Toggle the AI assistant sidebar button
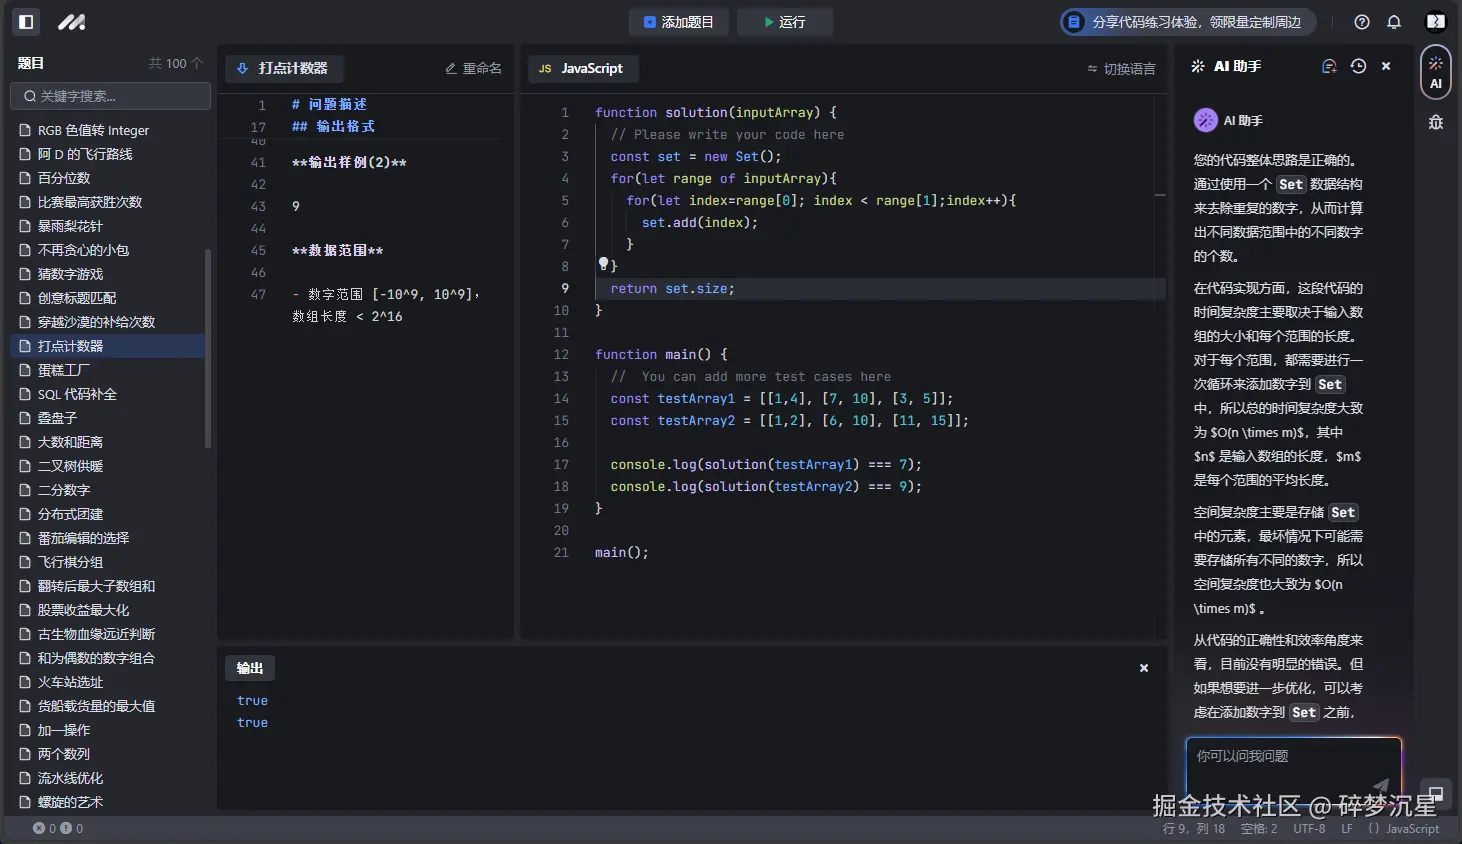The width and height of the screenshot is (1462, 844). [x=1435, y=72]
